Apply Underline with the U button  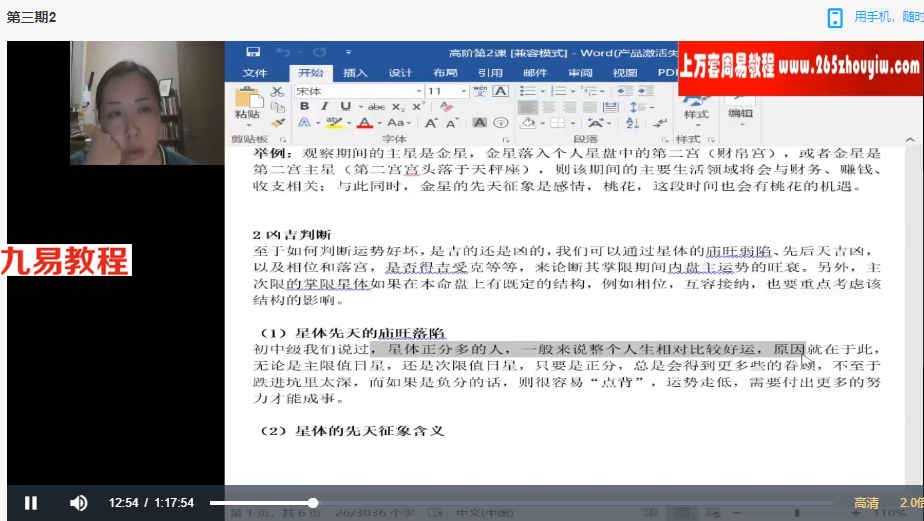345,107
